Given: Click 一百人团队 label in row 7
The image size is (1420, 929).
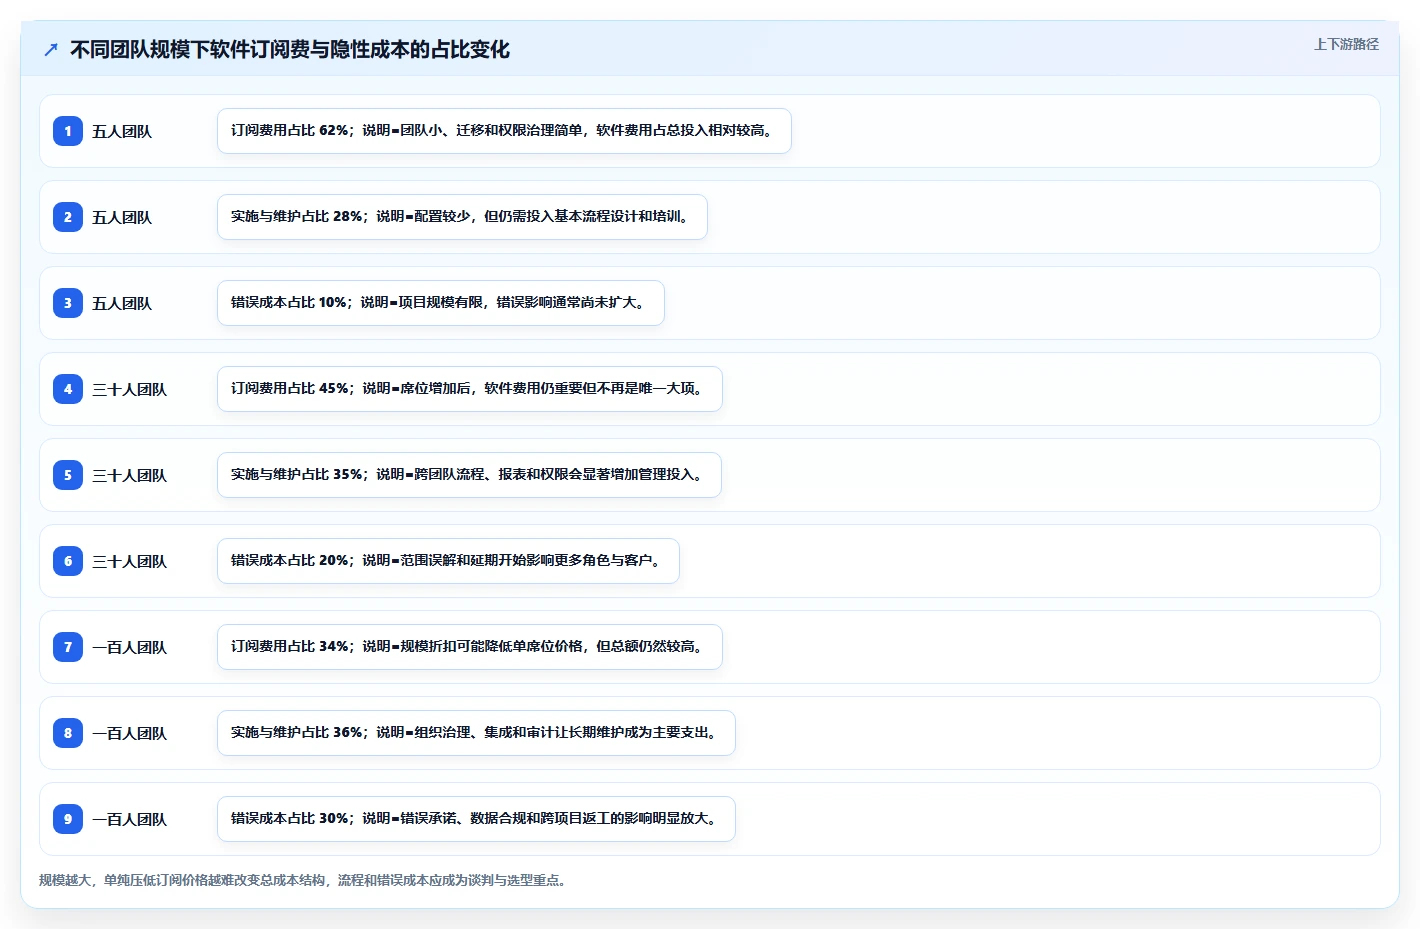Looking at the screenshot, I should pyautogui.click(x=130, y=647).
